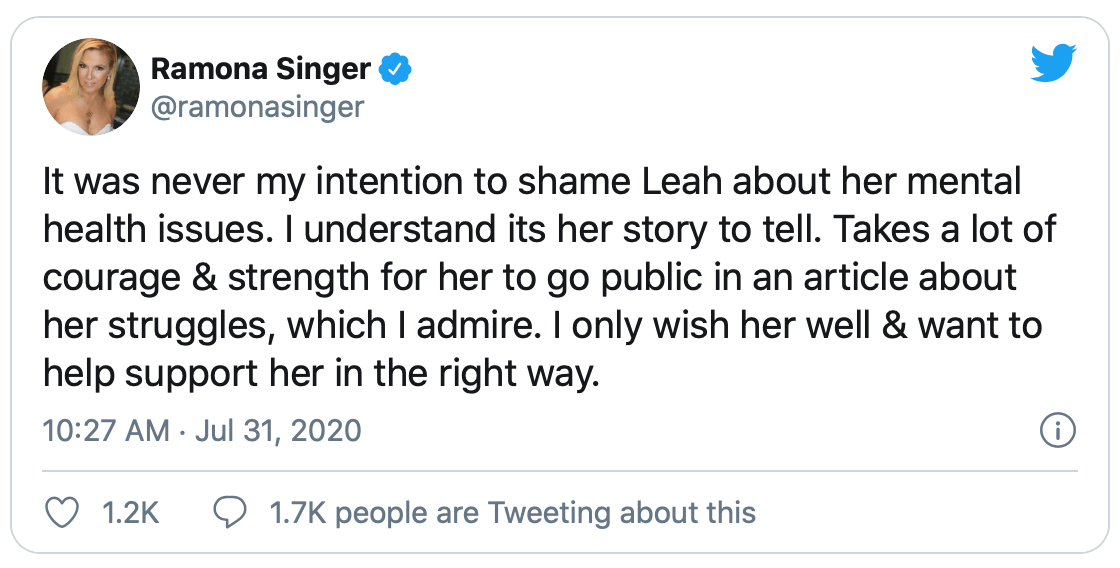Click the "10:27 AM" timestamp

(x=106, y=431)
